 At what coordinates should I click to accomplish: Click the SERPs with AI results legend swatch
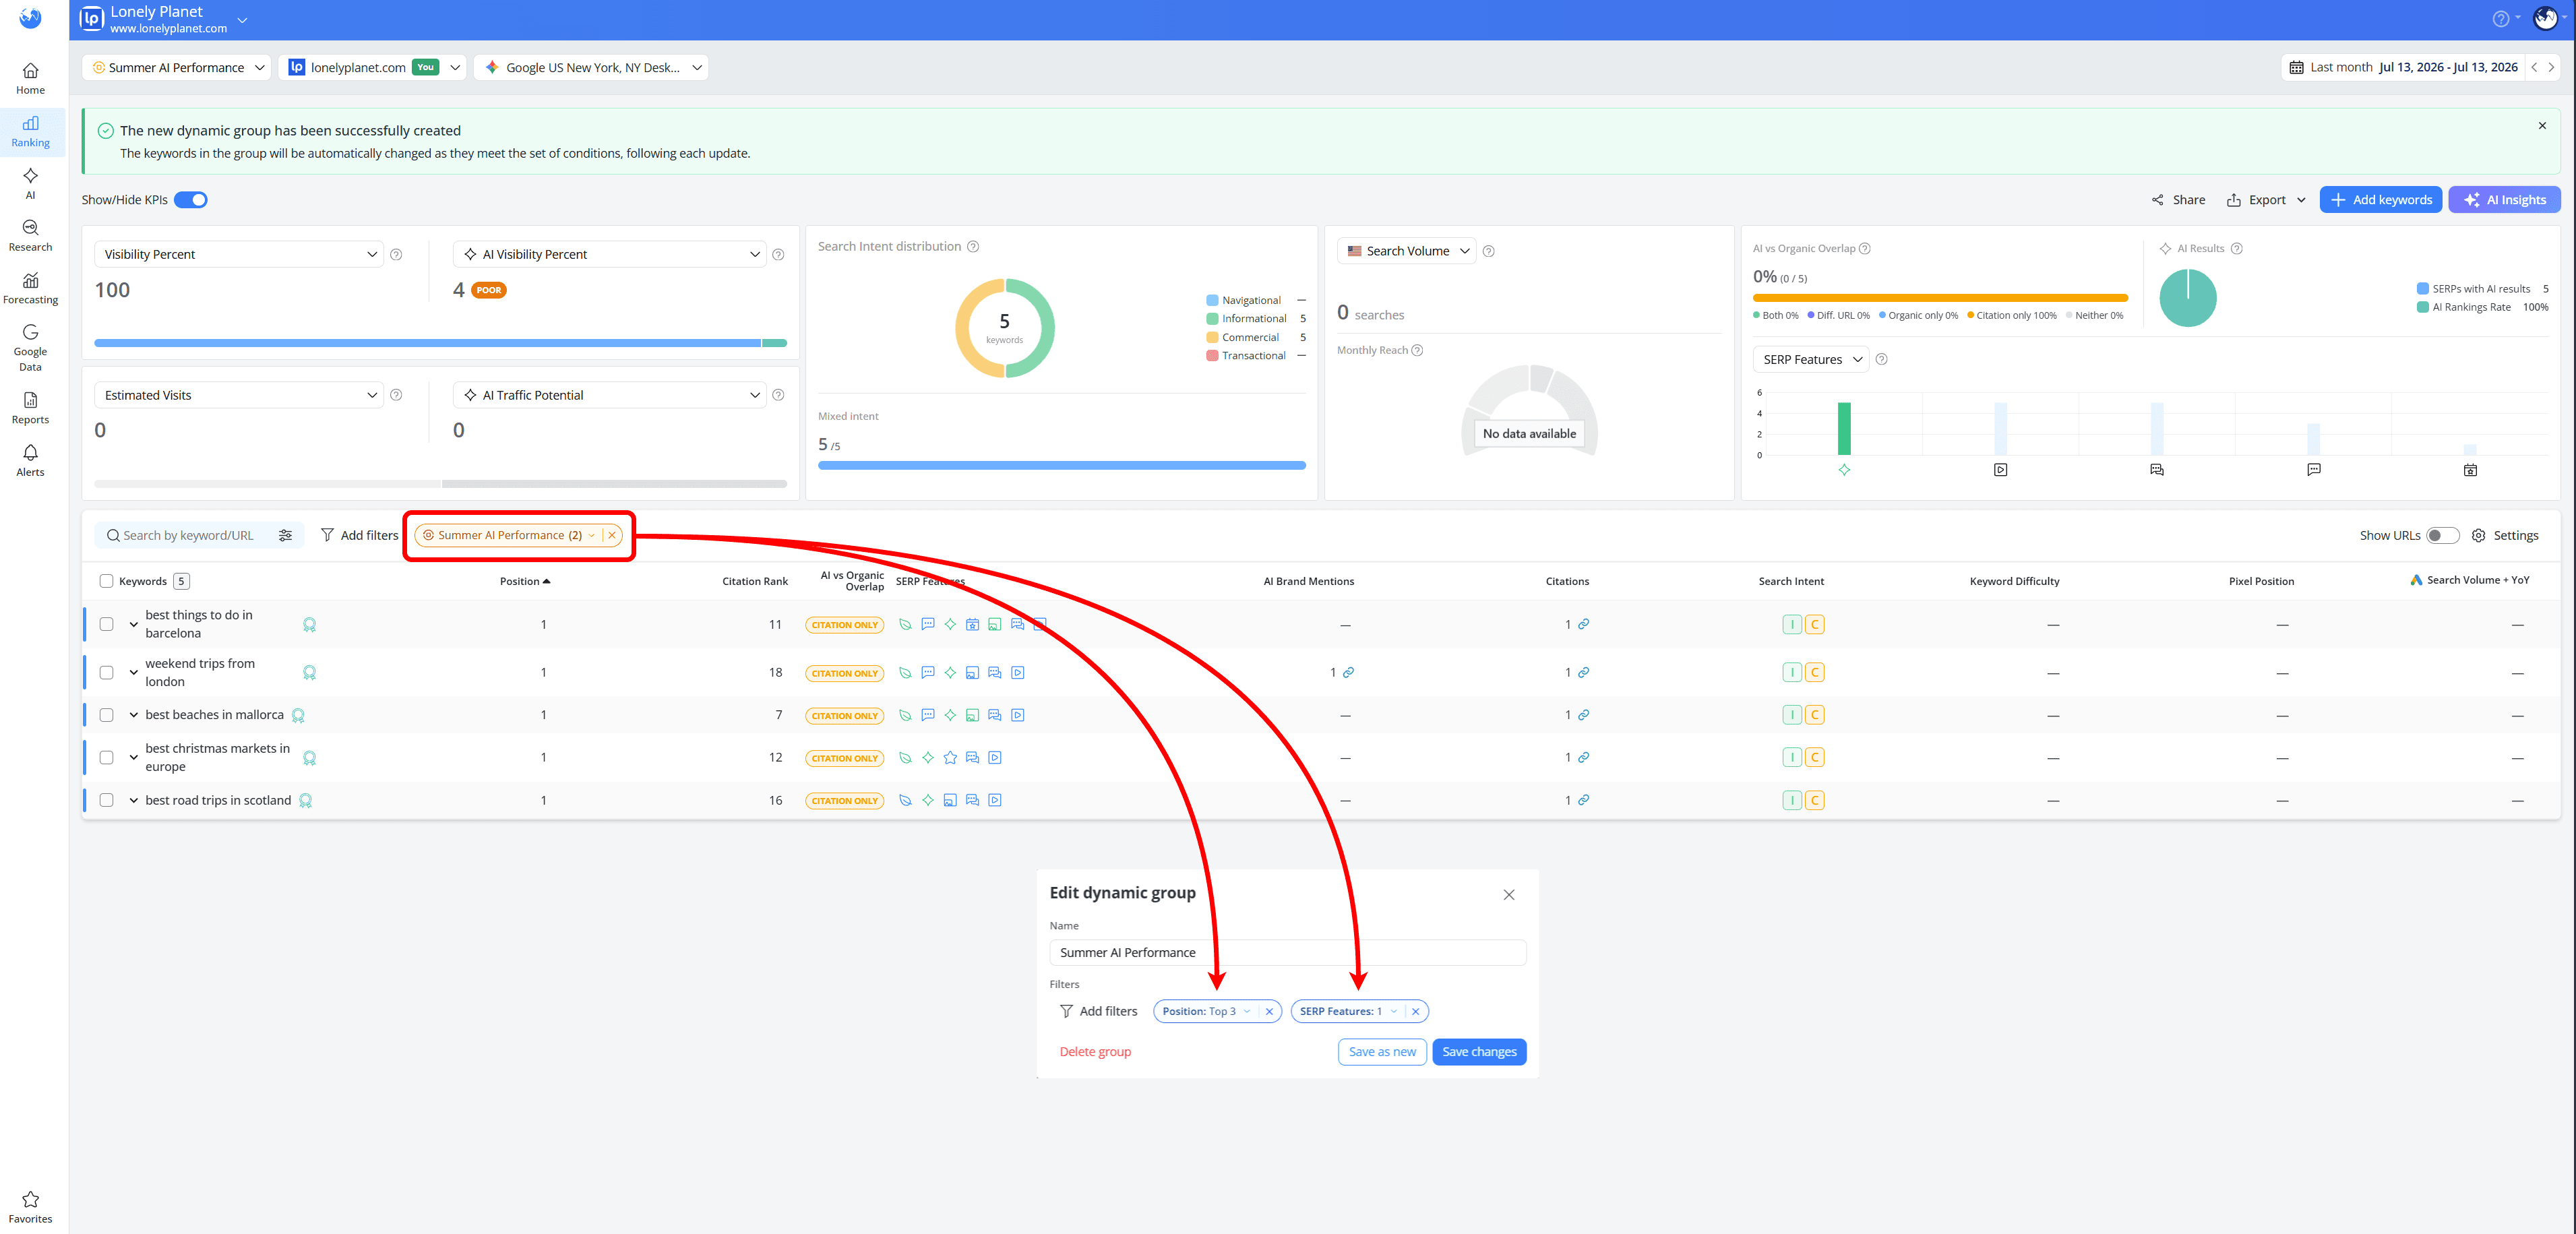[x=2423, y=289]
